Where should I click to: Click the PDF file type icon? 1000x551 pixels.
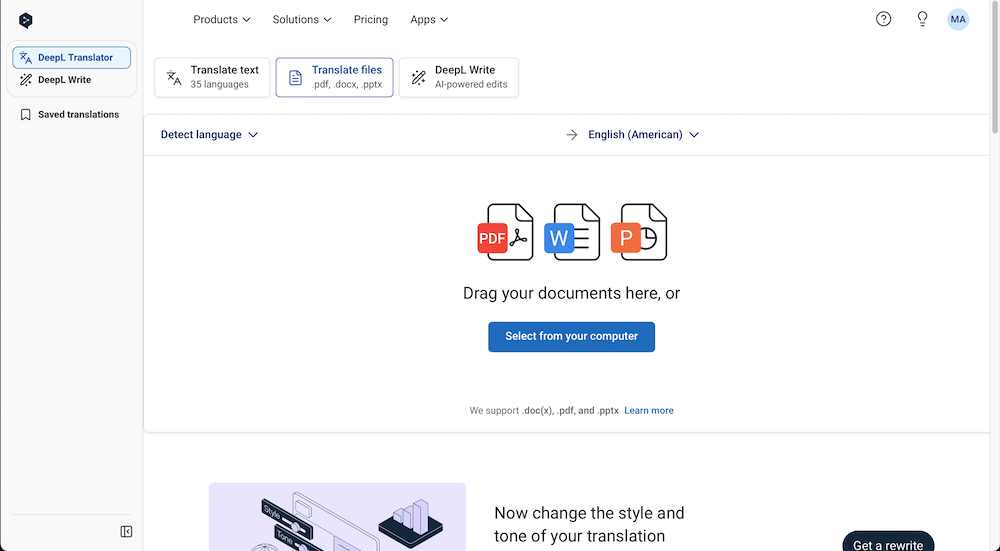click(505, 232)
